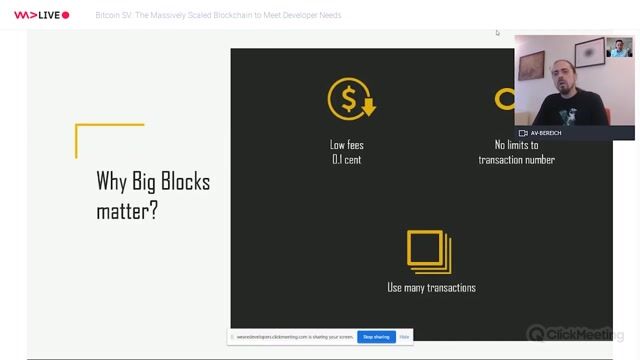640x360 pixels.
Task: Click the Hide link in sharing bar
Action: coord(404,337)
